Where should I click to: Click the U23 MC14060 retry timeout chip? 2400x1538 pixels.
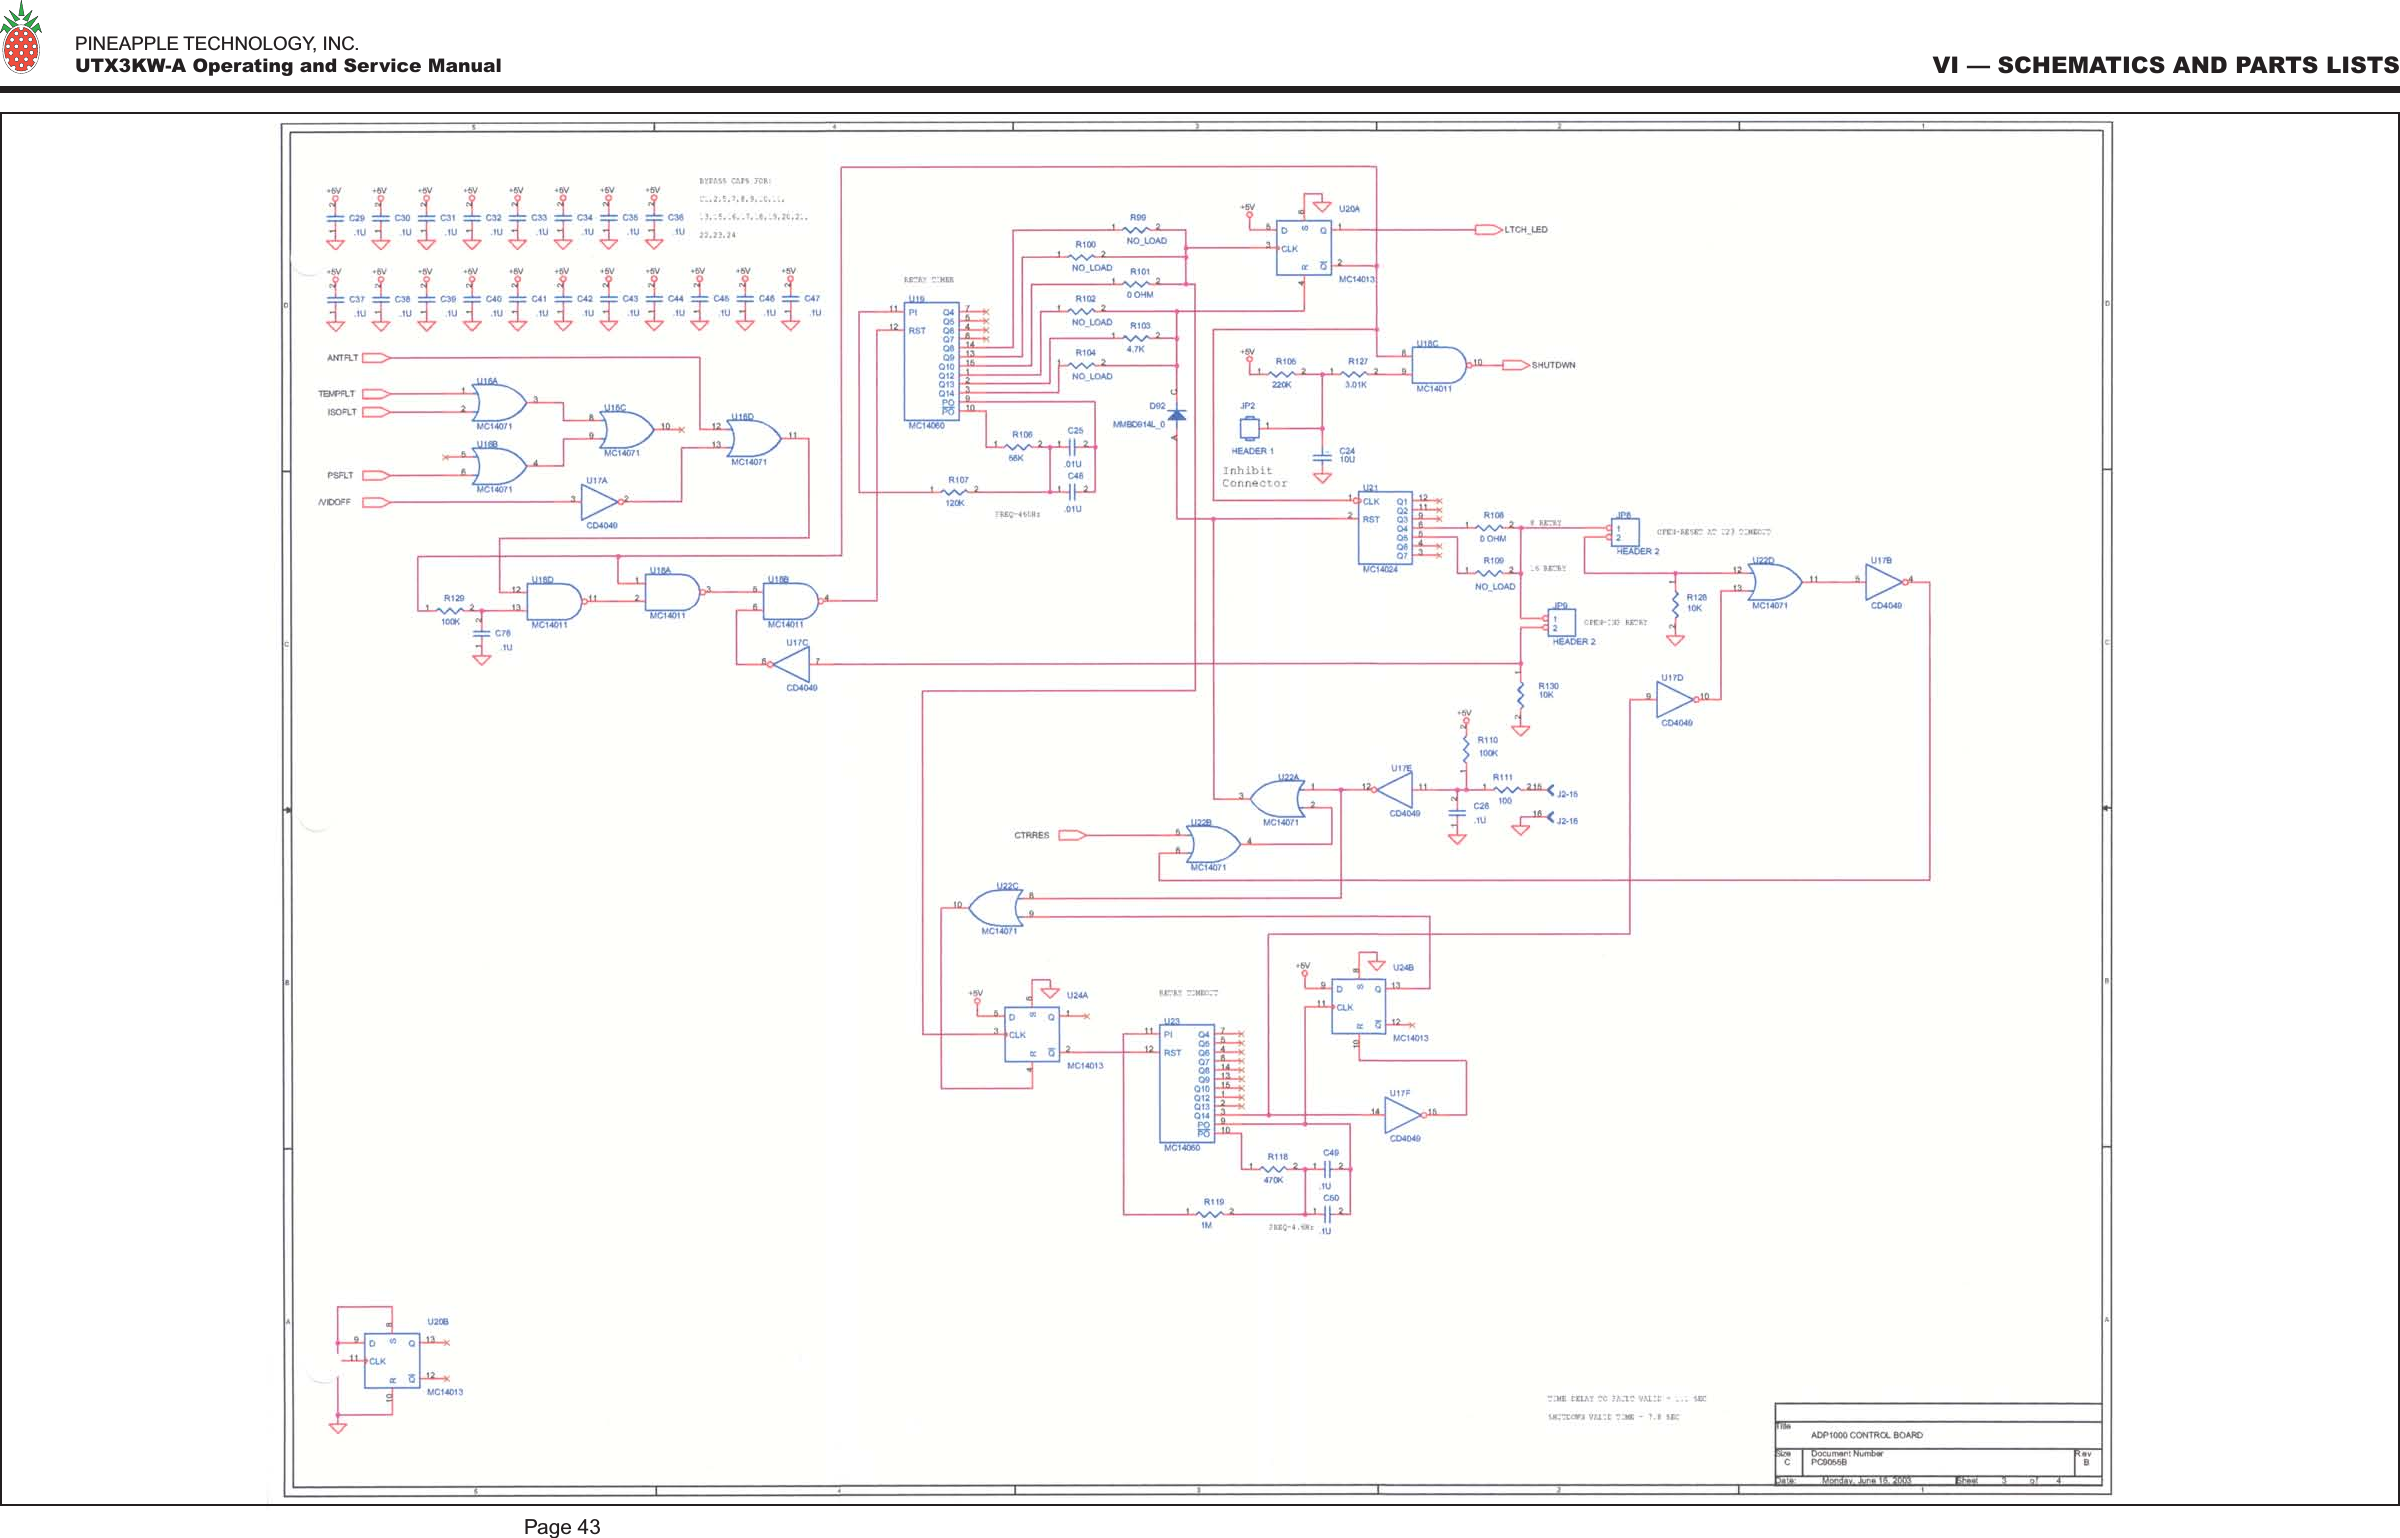coord(1187,1084)
